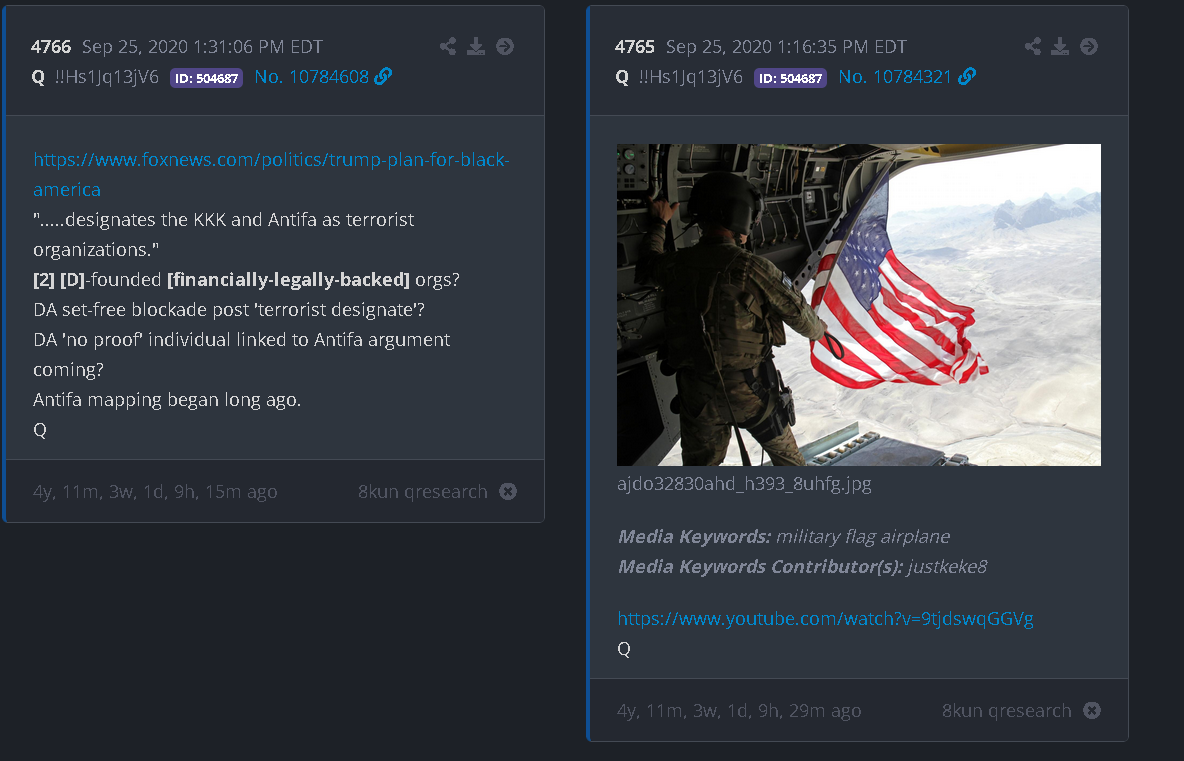
Task: Click the timestamp Sep 25, 2020 1:31:06 PM EDT
Action: [x=202, y=47]
